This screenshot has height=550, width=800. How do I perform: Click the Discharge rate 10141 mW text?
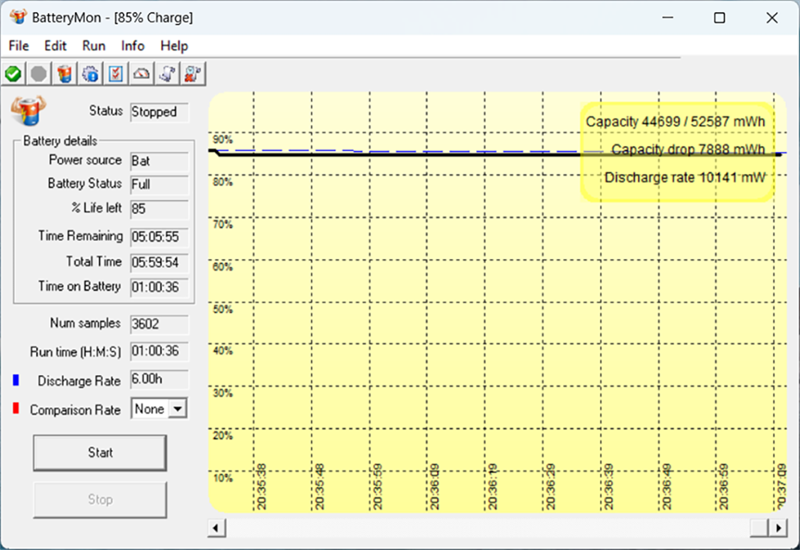684,178
